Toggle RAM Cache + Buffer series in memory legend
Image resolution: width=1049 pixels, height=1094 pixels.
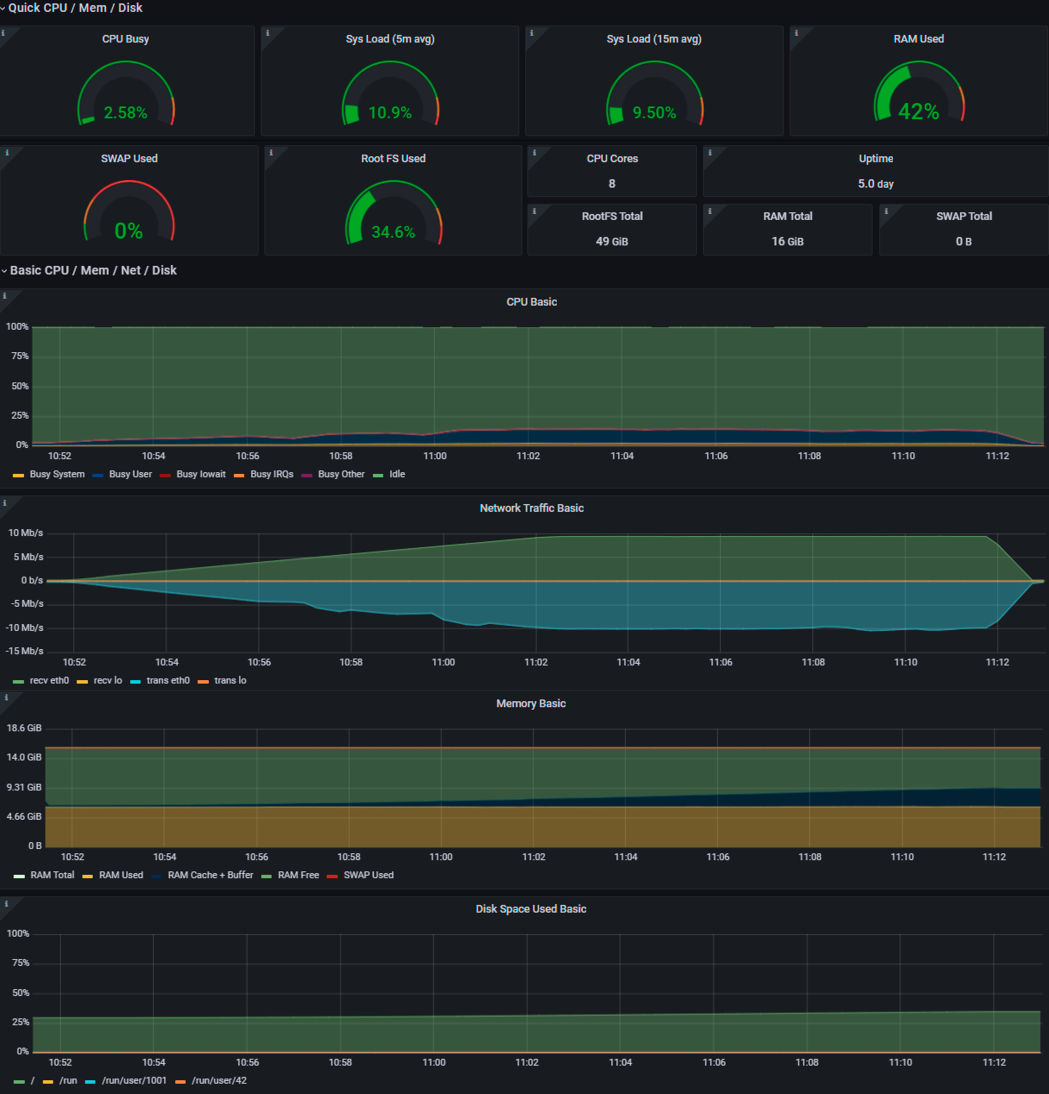click(x=210, y=875)
